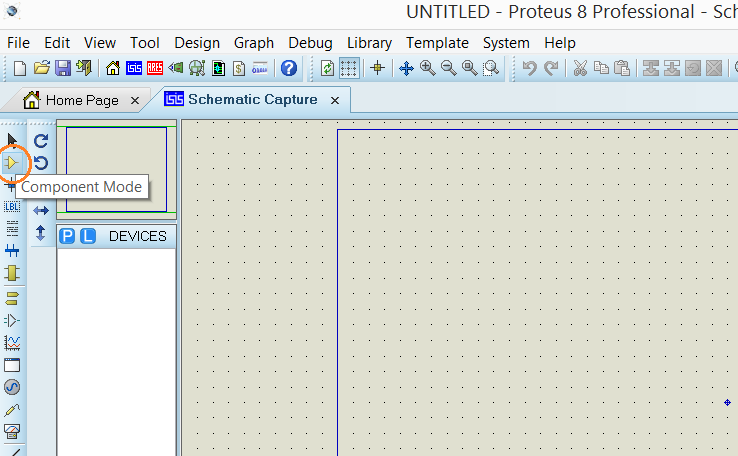
Task: Click the DEVICES header label
Action: coord(137,236)
